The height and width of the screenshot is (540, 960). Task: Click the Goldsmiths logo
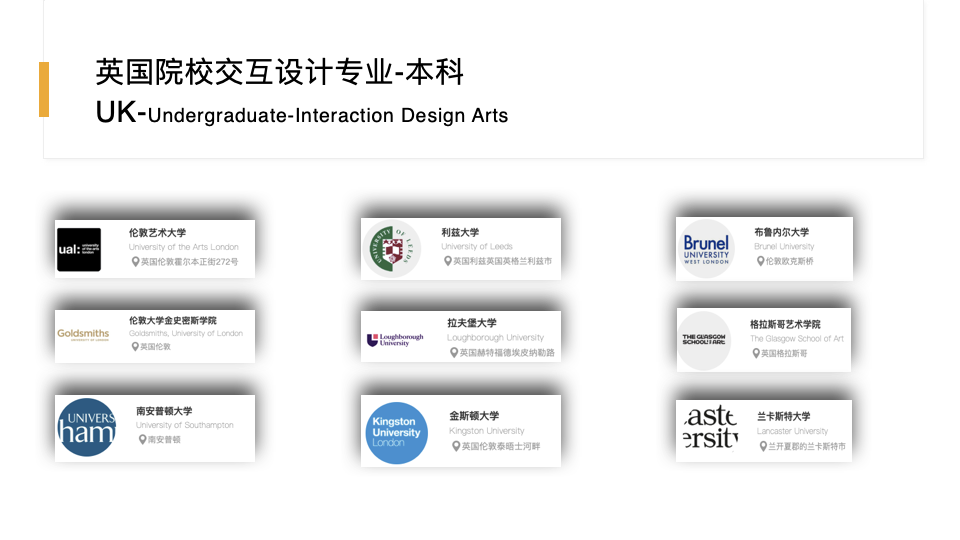click(83, 334)
